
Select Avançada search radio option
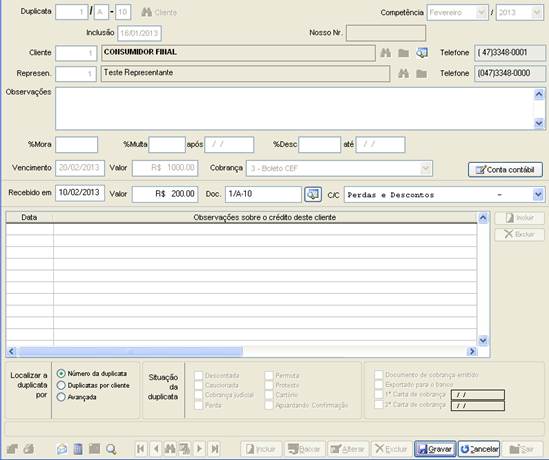61,397
